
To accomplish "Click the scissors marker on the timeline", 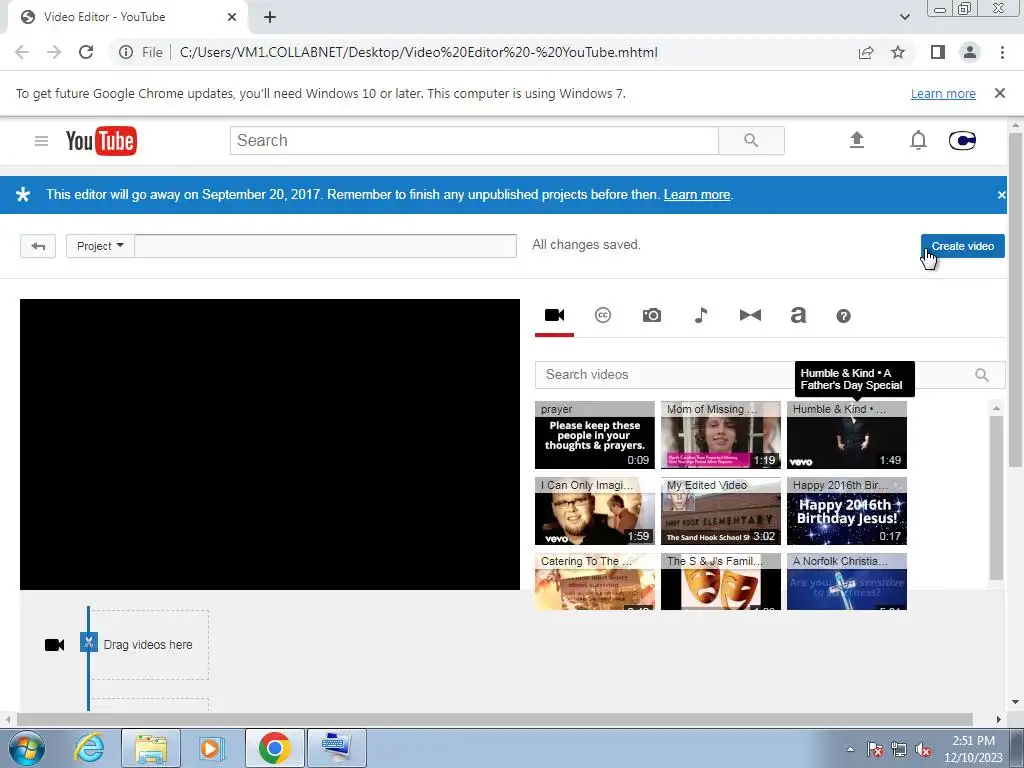I will click(x=89, y=642).
